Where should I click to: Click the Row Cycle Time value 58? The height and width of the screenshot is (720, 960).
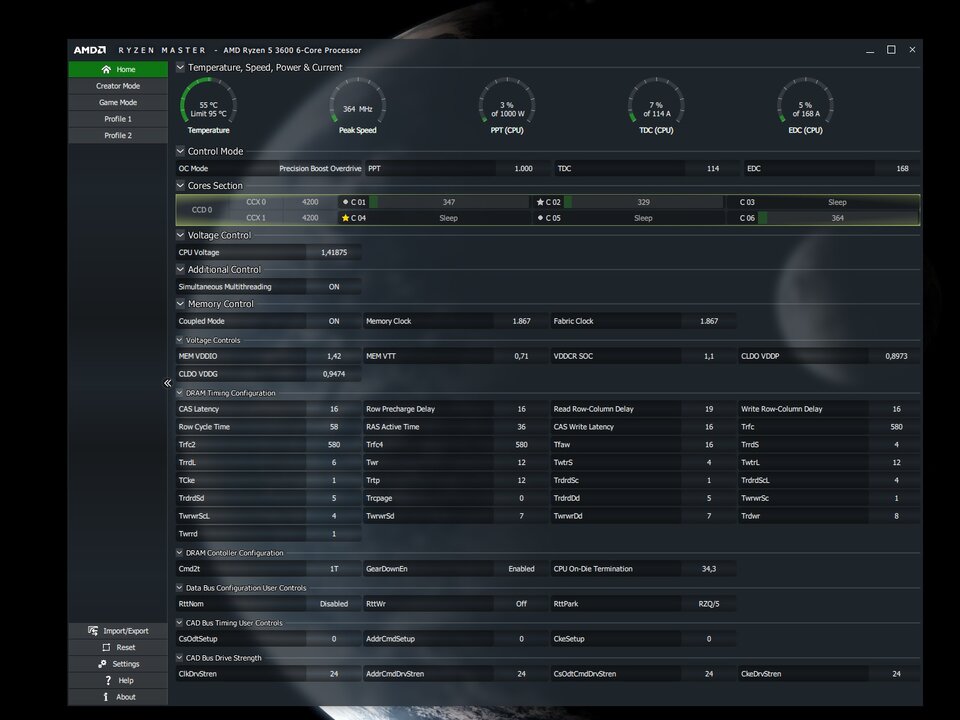[x=334, y=427]
